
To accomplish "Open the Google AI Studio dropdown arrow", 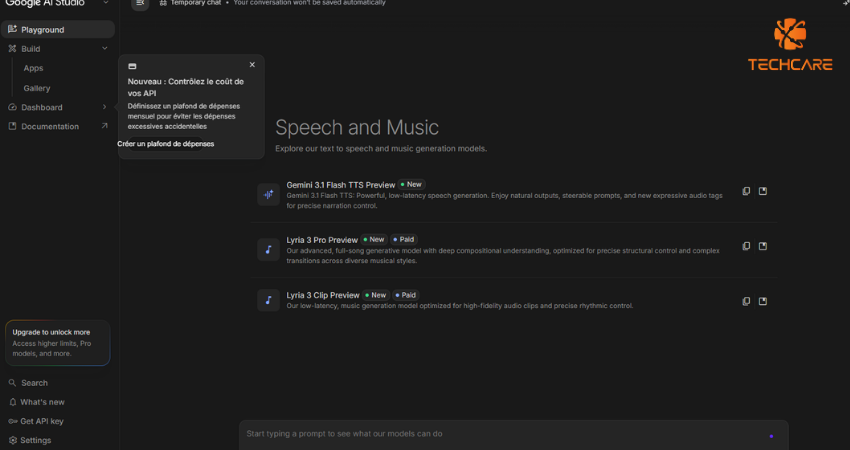I will [106, 3].
